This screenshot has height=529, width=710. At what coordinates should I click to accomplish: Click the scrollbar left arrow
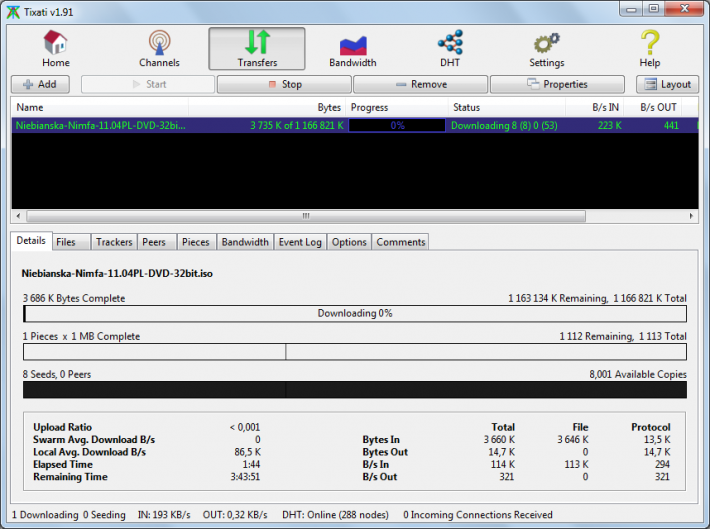[18, 216]
